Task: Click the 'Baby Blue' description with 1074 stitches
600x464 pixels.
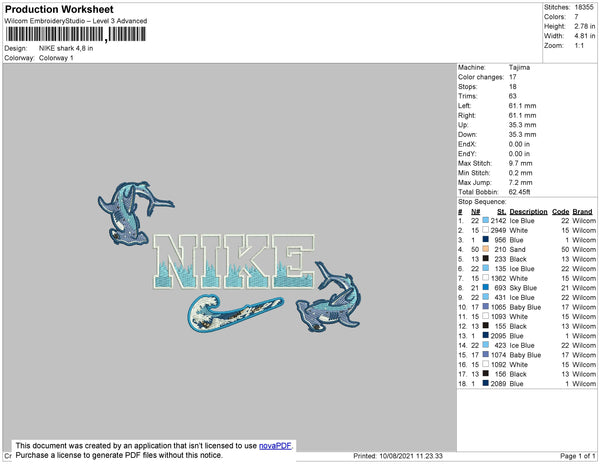Action: (x=525, y=355)
